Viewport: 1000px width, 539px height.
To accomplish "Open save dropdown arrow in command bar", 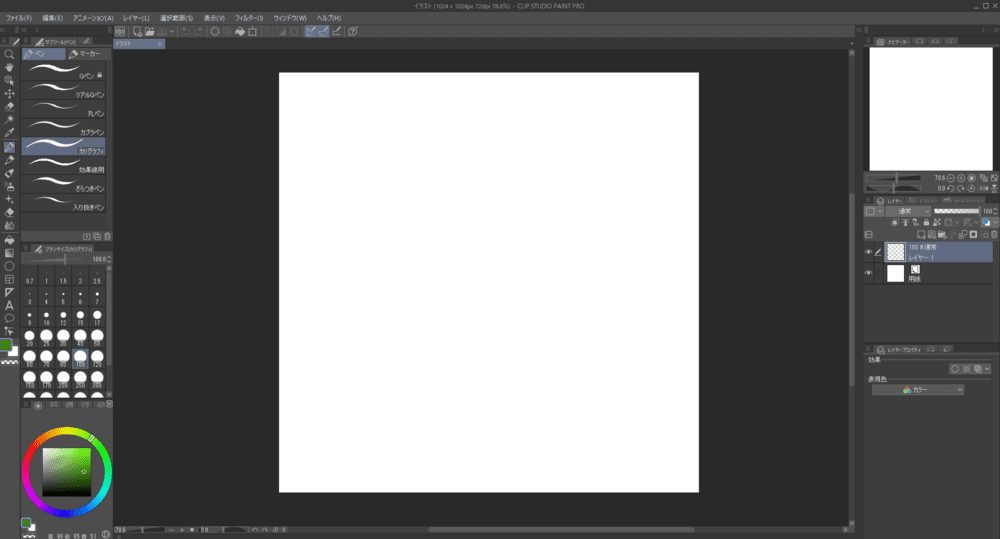I will tap(172, 31).
